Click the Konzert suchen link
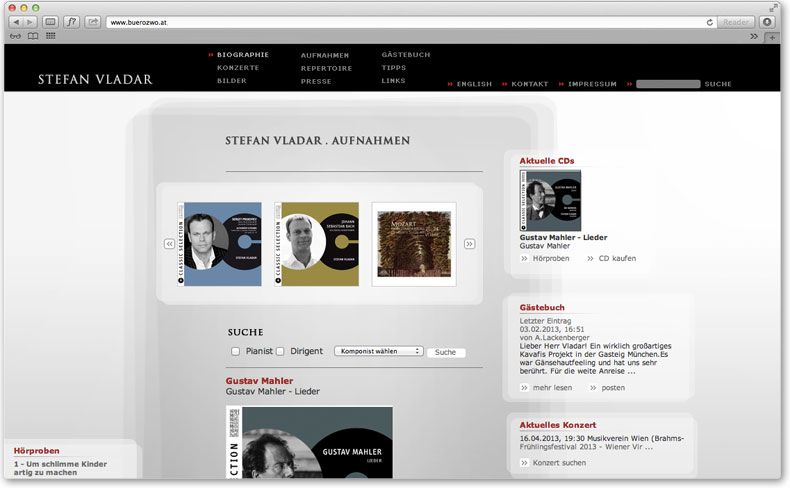 pos(559,463)
